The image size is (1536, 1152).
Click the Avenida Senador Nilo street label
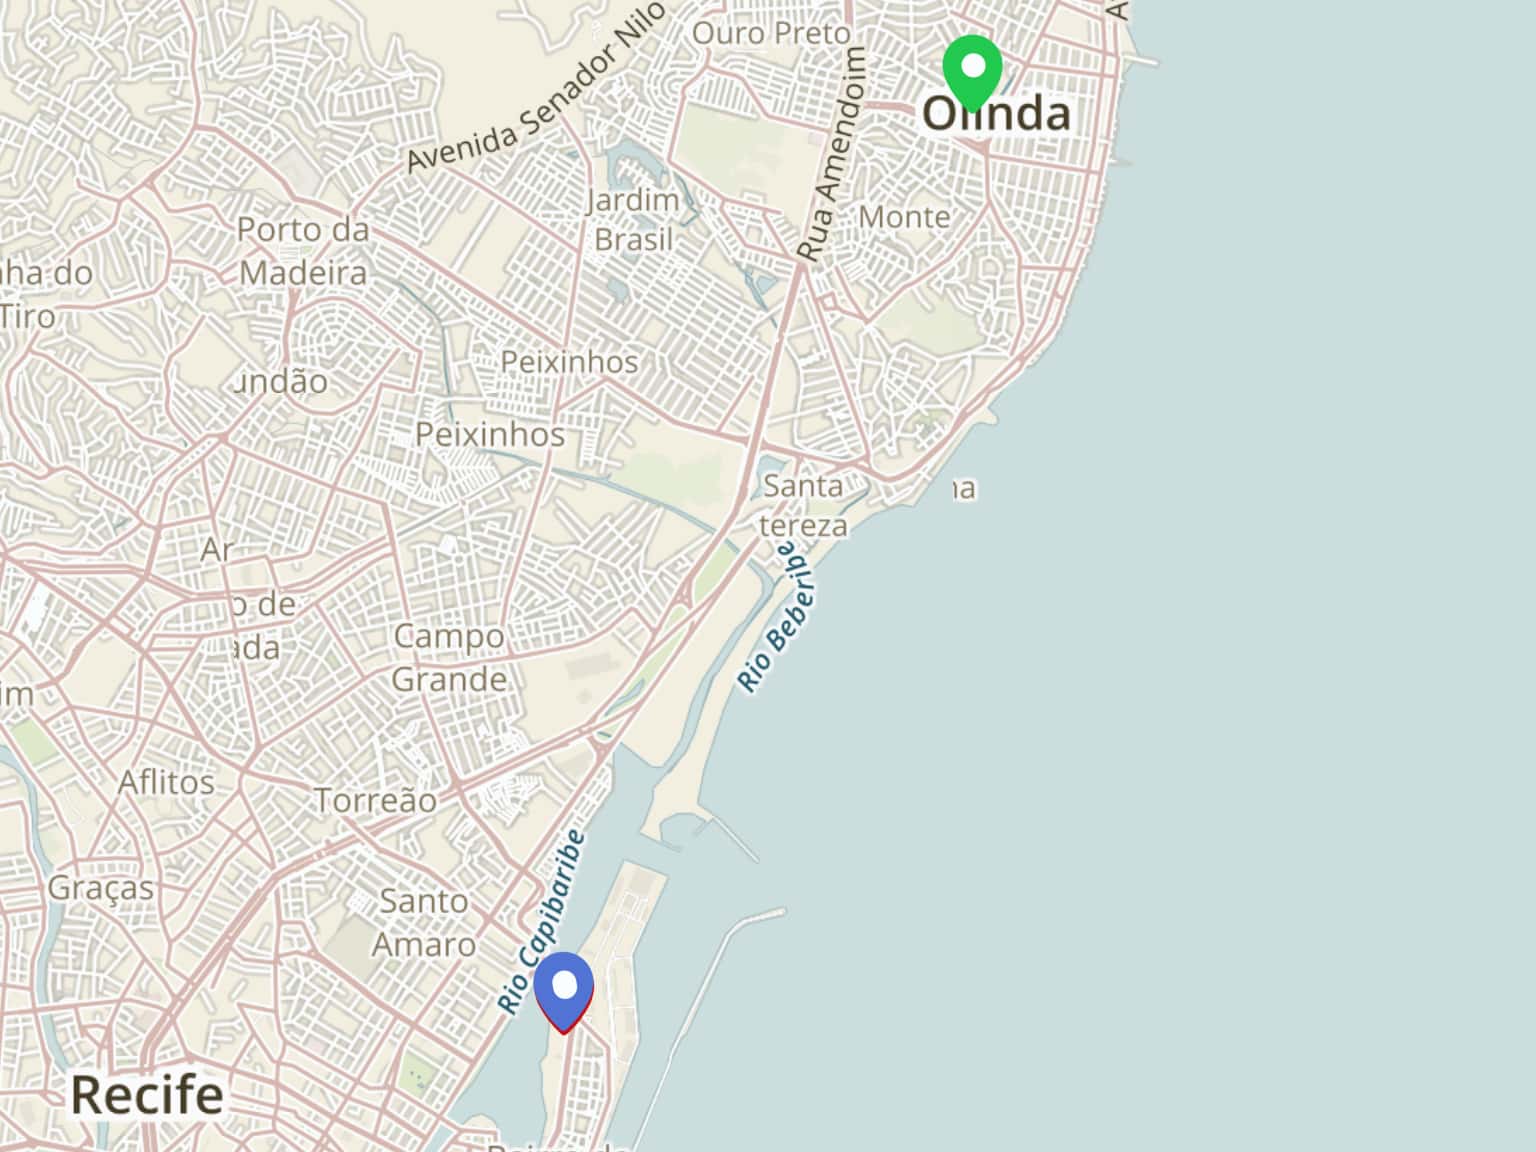[536, 87]
